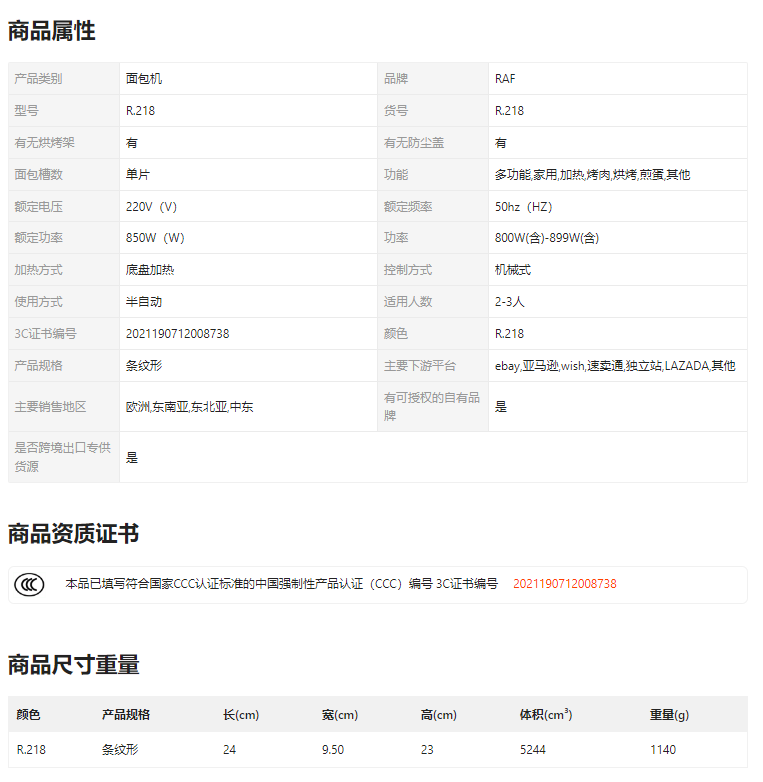
Task: Select 是 next to 有可授权的自有品牌
Action: click(501, 407)
